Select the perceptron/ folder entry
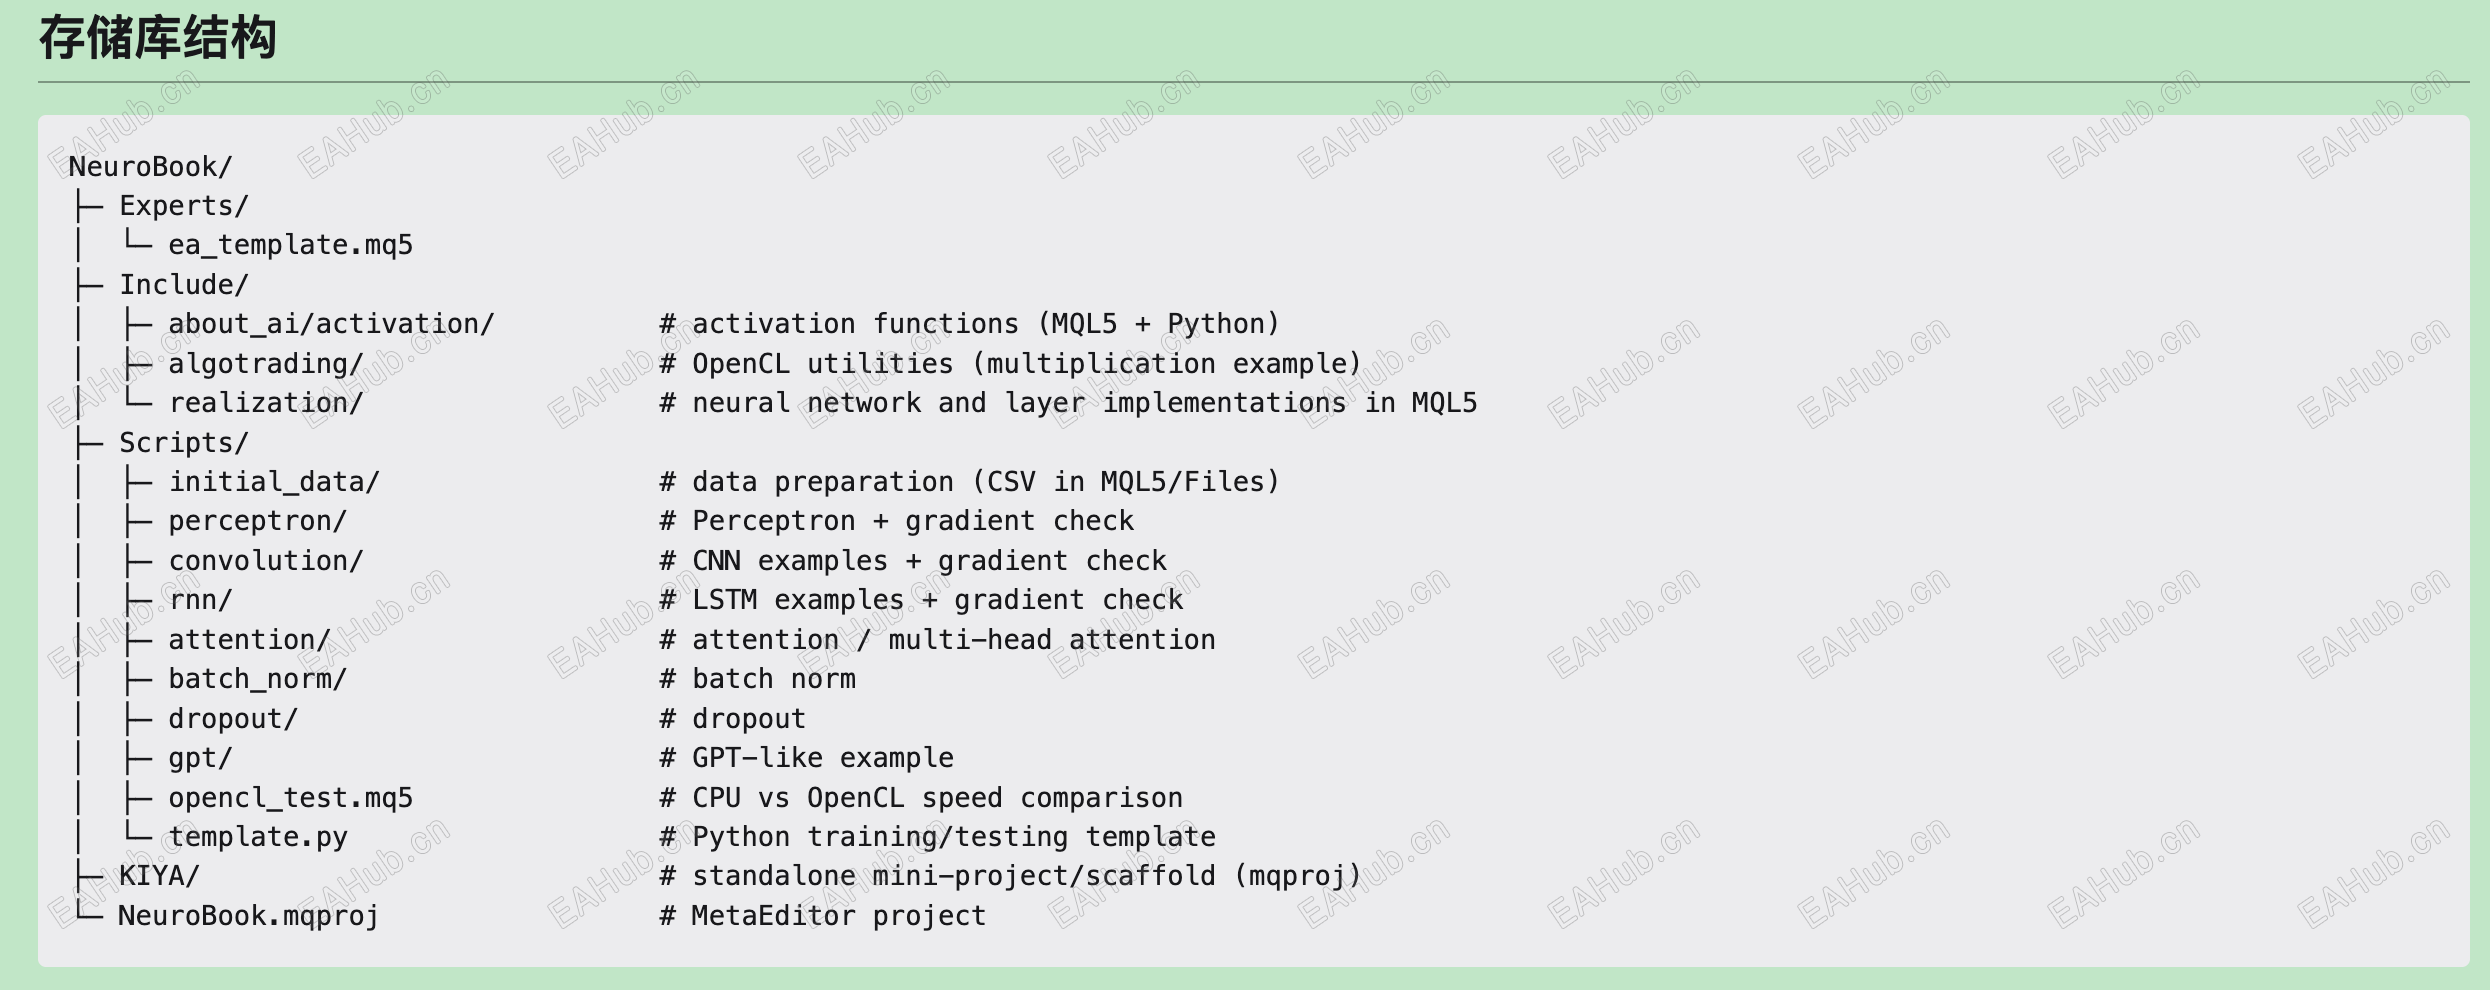Image resolution: width=2490 pixels, height=990 pixels. coord(257,521)
